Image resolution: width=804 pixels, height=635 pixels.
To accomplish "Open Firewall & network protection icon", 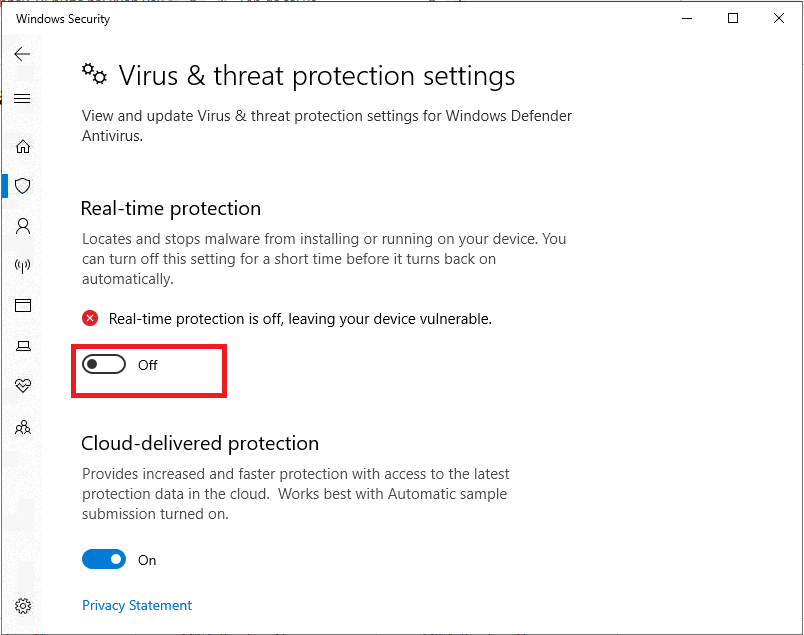I will tap(23, 266).
